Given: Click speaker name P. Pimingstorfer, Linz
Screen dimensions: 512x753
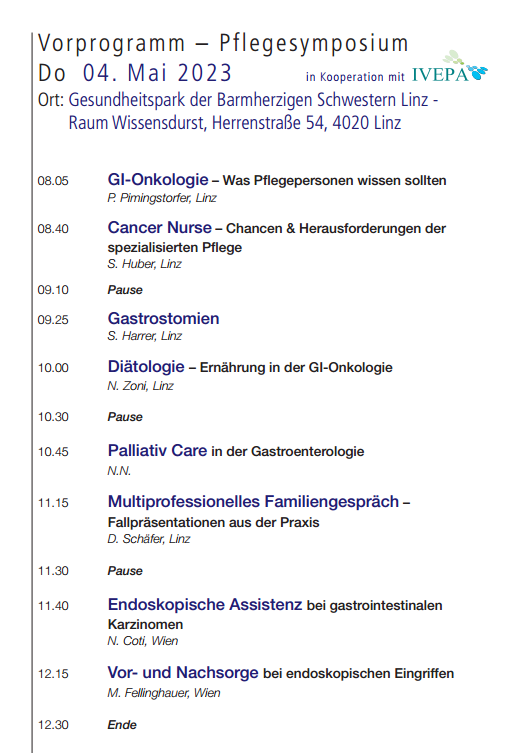Looking at the screenshot, I should [162, 198].
